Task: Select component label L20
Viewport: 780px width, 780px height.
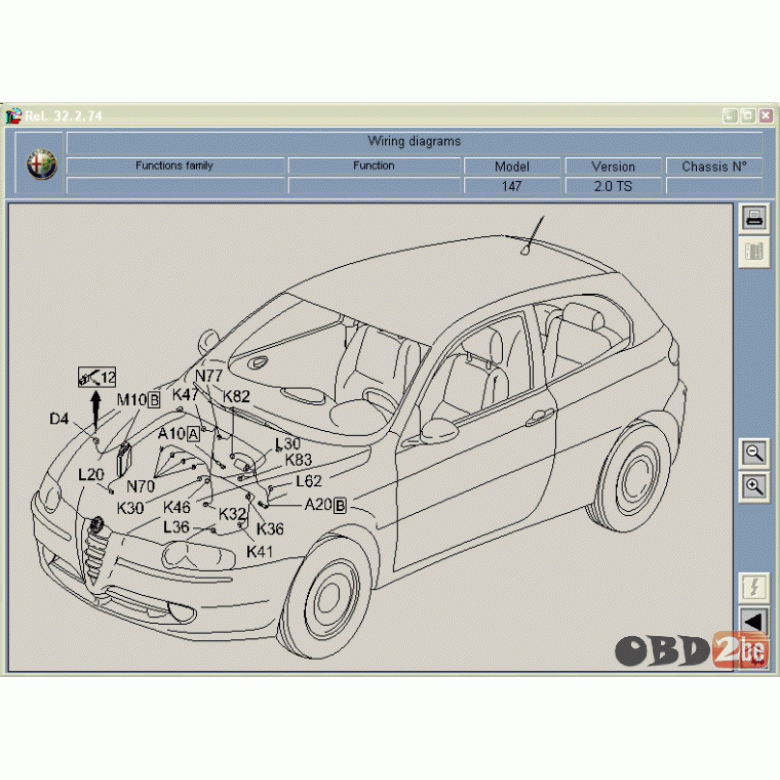Action: 92,475
